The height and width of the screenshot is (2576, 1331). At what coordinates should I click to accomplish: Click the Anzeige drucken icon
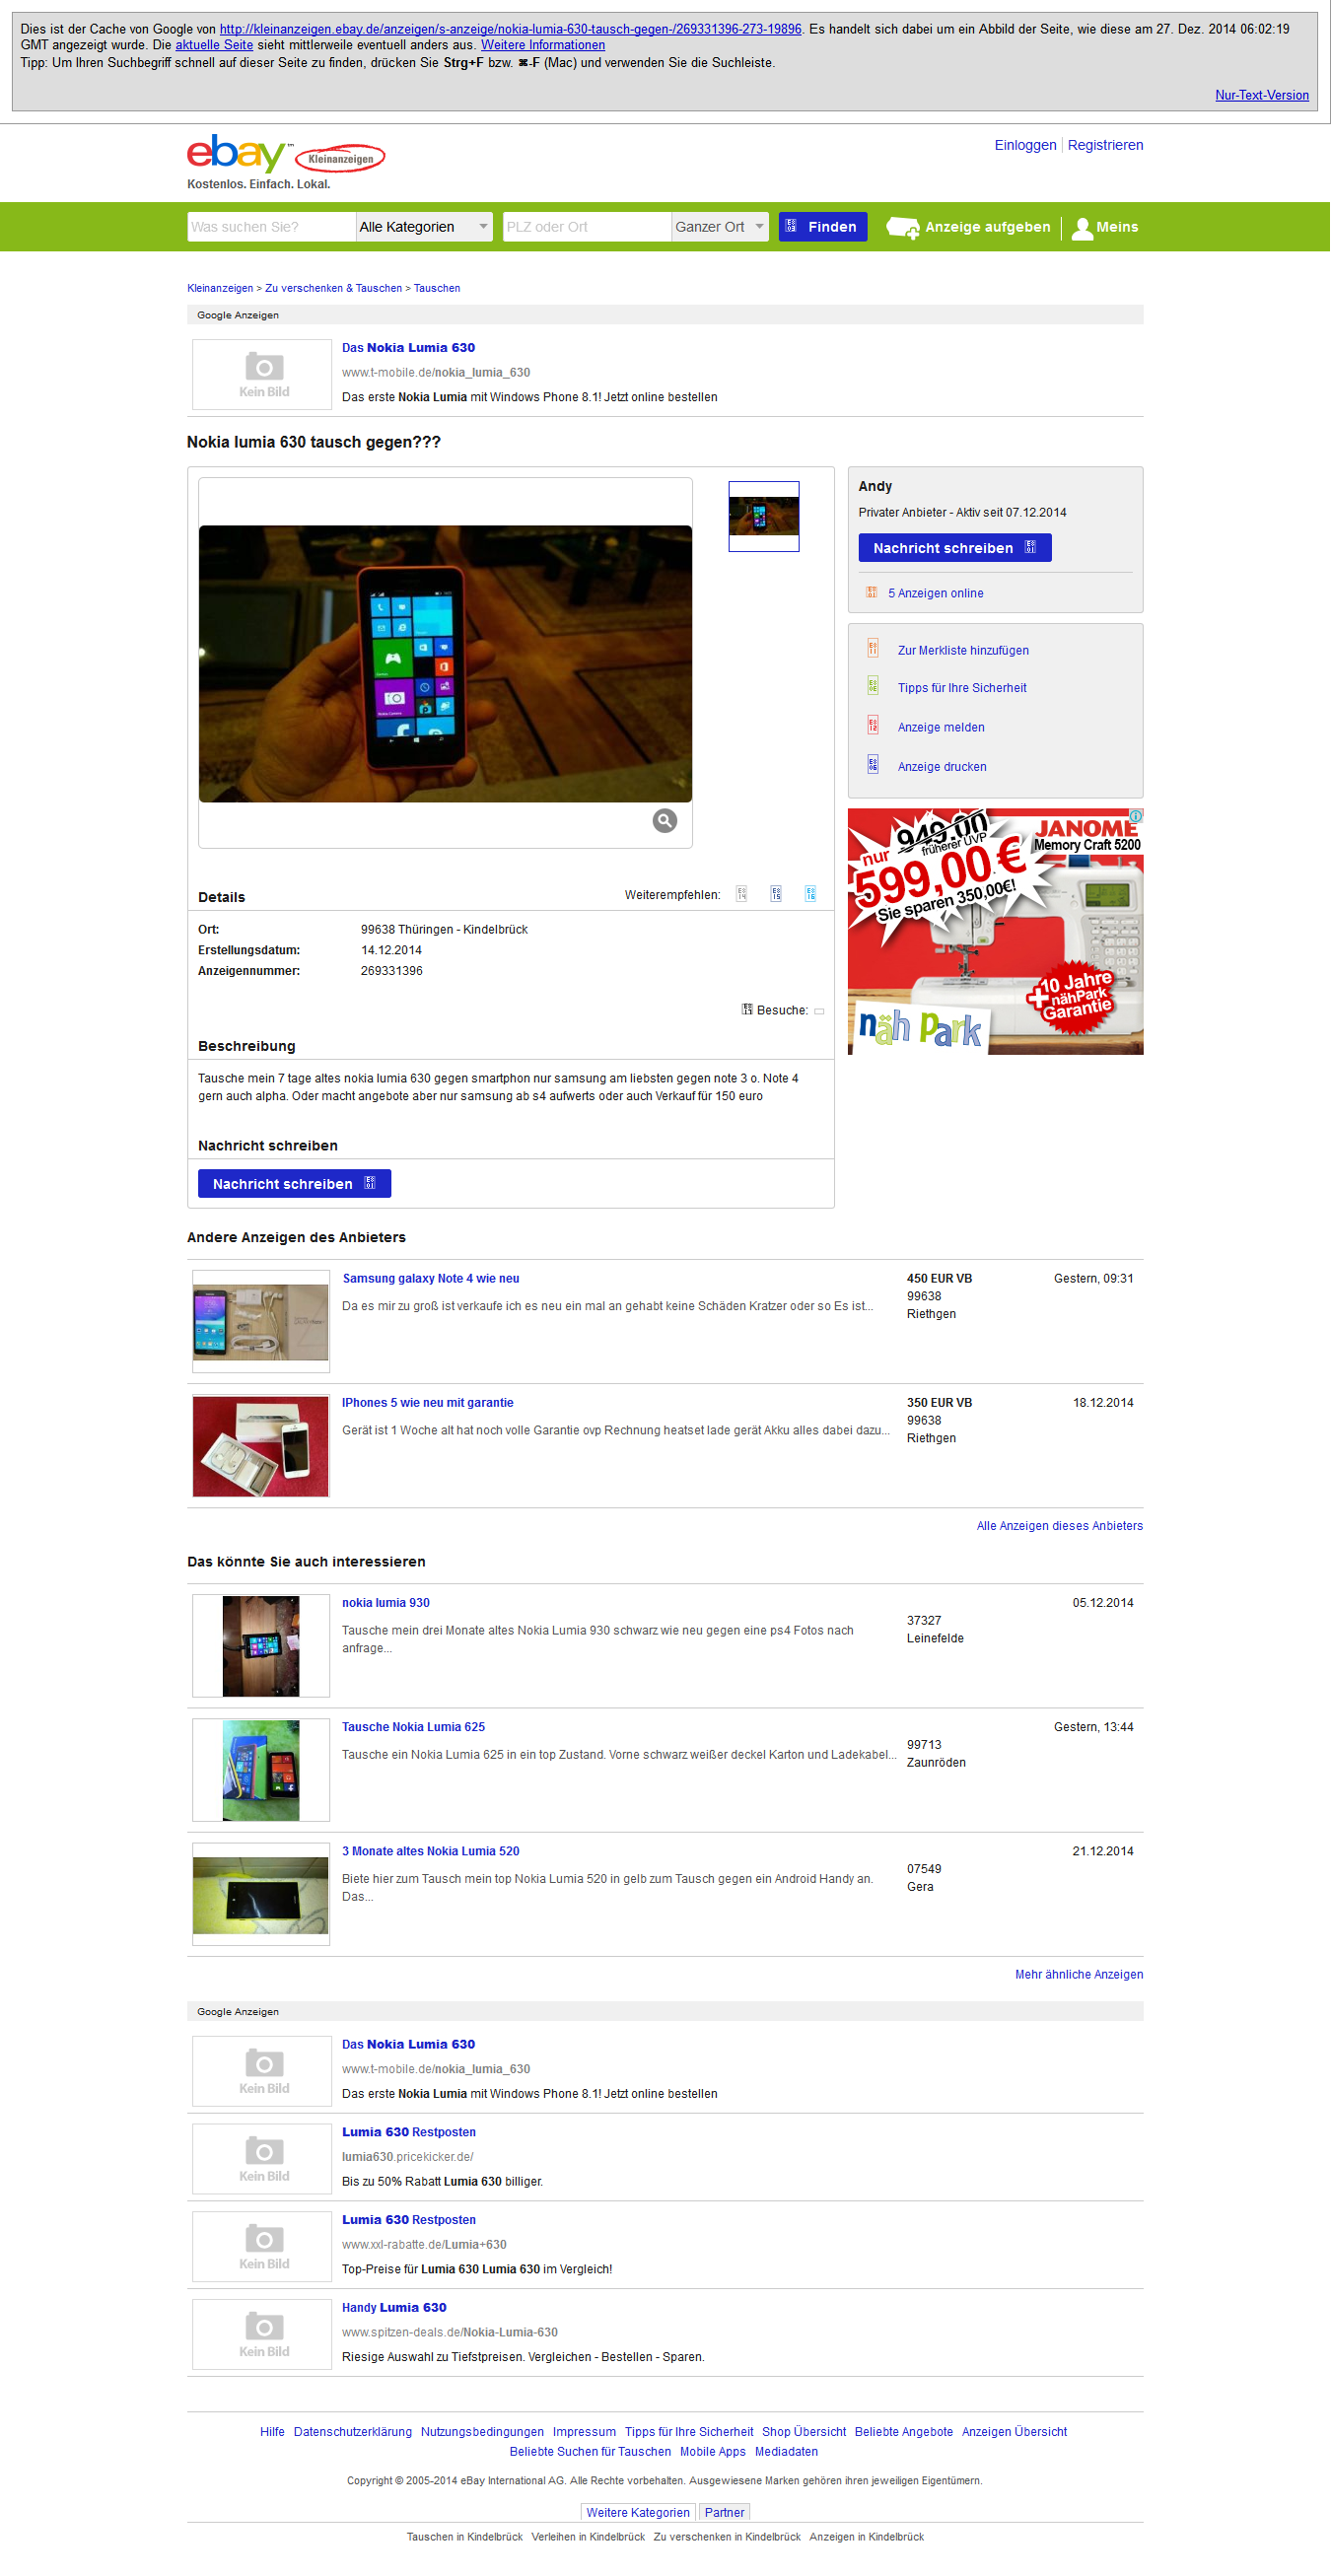click(872, 765)
